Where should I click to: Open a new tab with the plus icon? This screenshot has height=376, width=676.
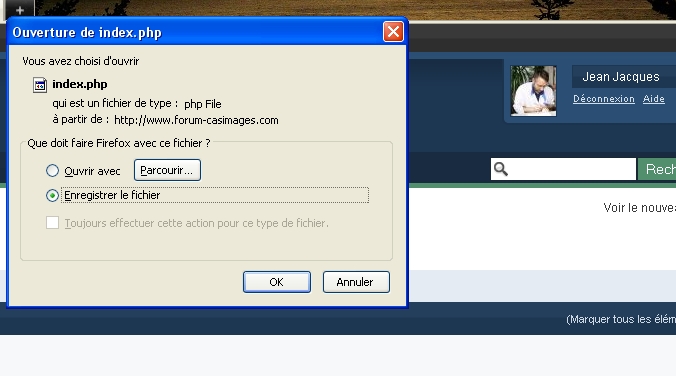click(x=19, y=10)
